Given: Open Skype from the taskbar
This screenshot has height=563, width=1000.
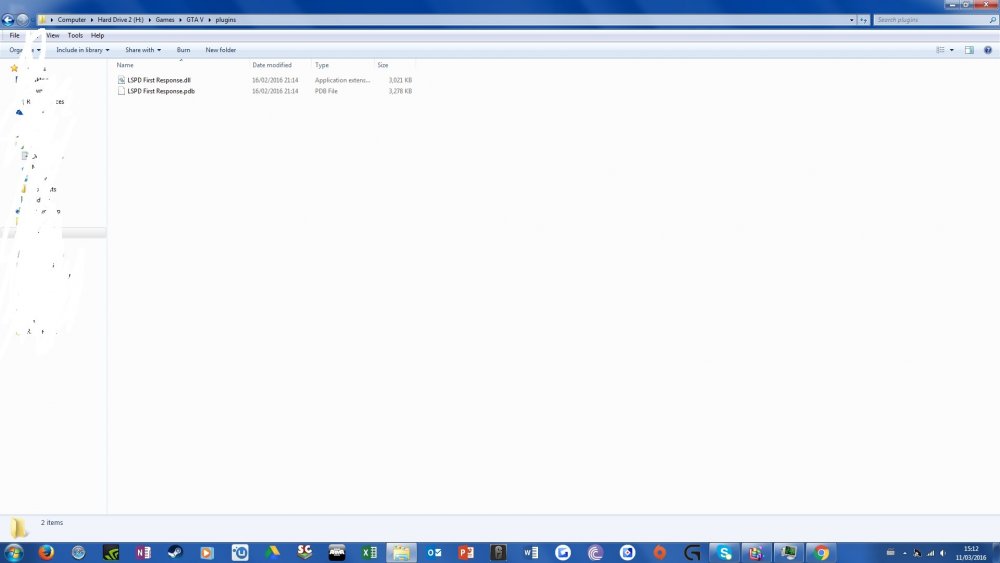Looking at the screenshot, I should [724, 552].
